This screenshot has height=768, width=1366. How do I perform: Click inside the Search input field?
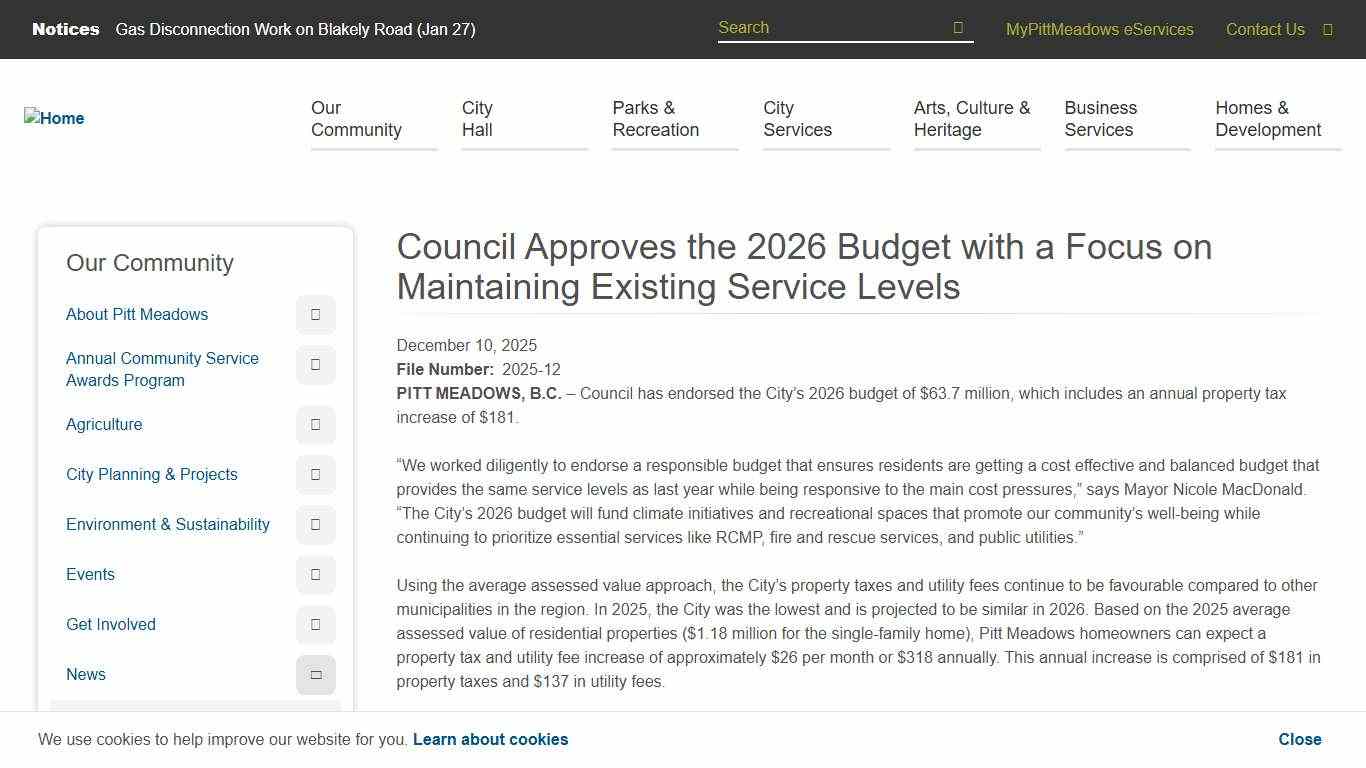830,27
